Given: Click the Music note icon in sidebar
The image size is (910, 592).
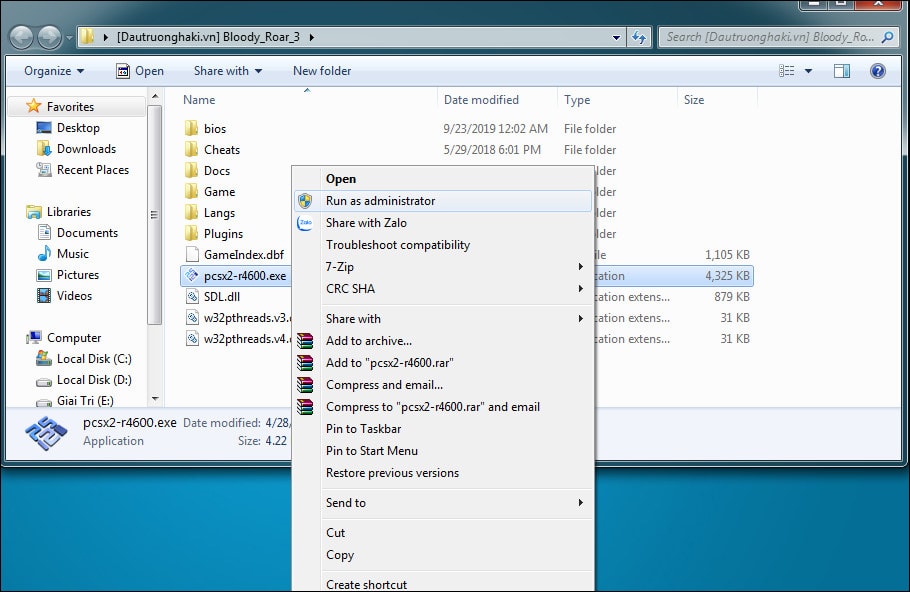Looking at the screenshot, I should [x=44, y=254].
